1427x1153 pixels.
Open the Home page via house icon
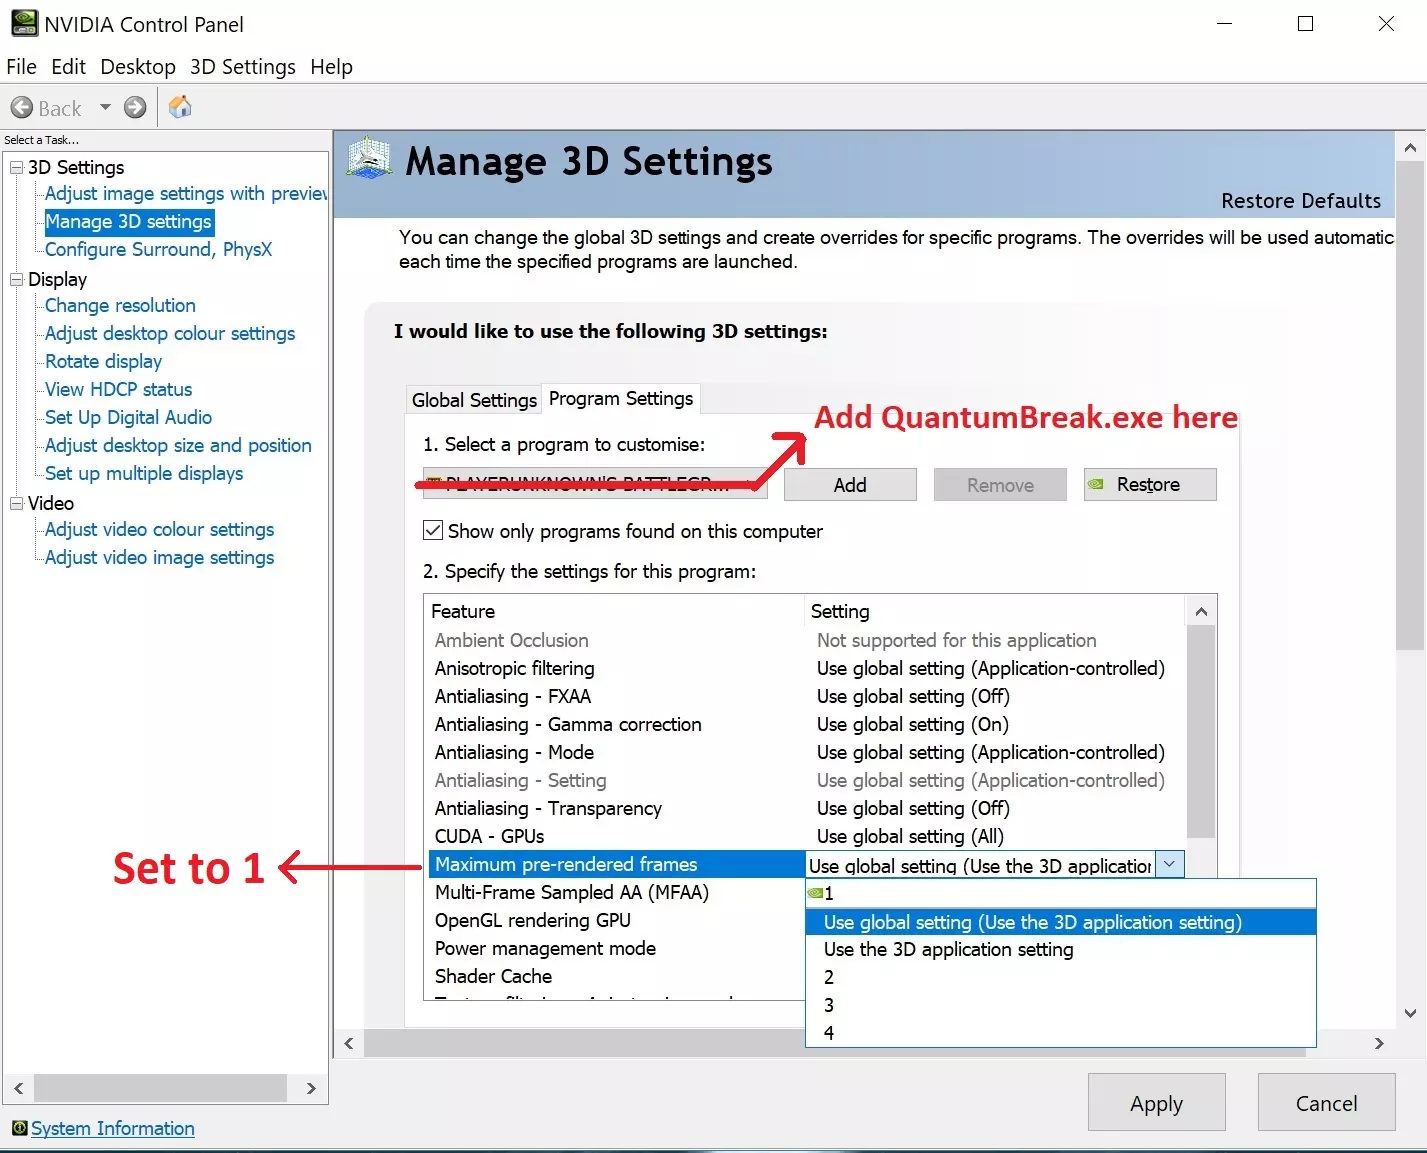[180, 107]
